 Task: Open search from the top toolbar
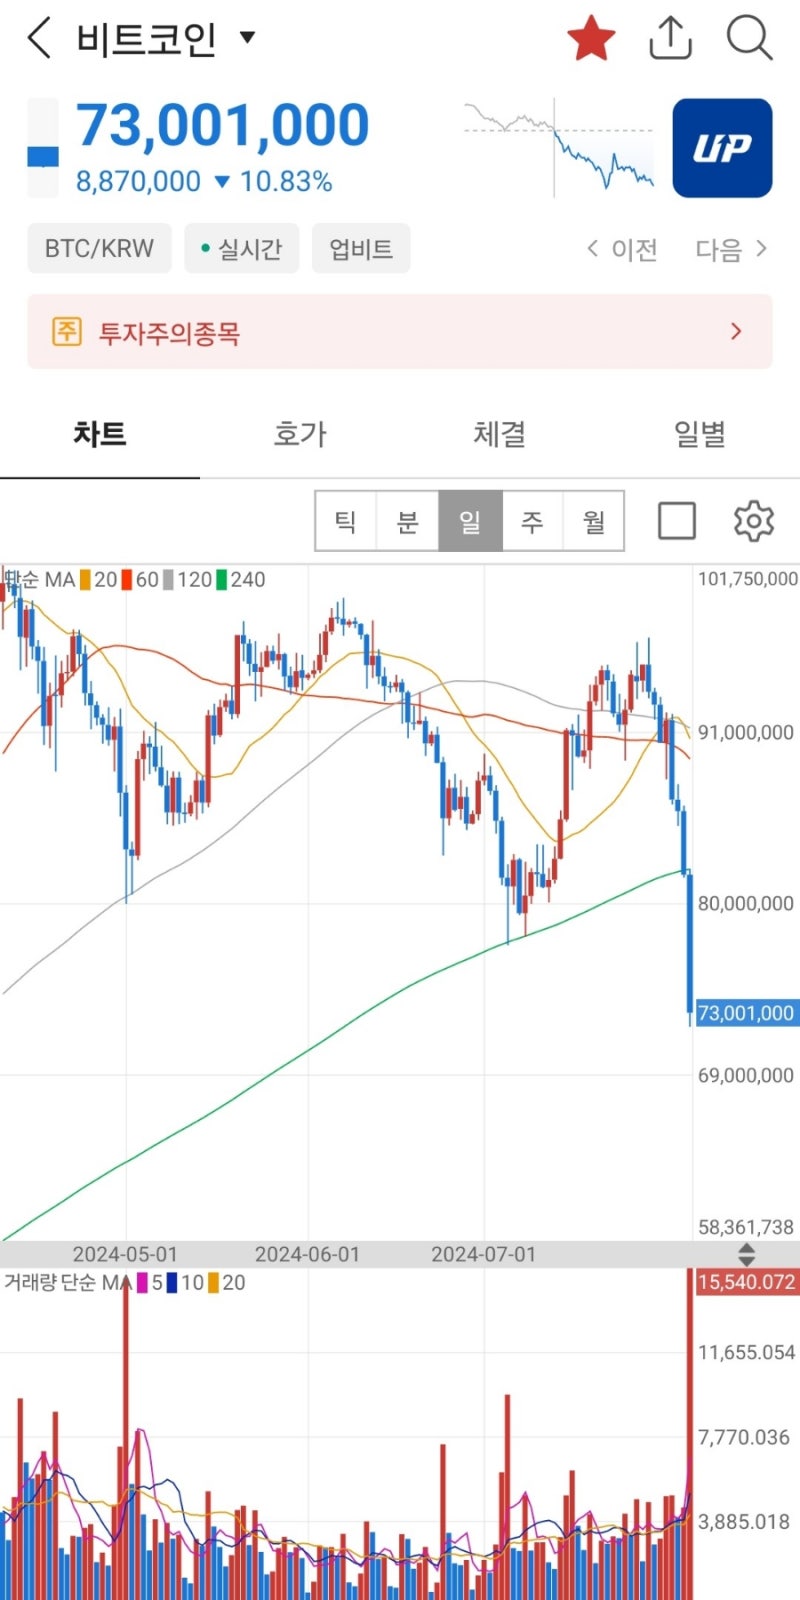click(x=749, y=38)
